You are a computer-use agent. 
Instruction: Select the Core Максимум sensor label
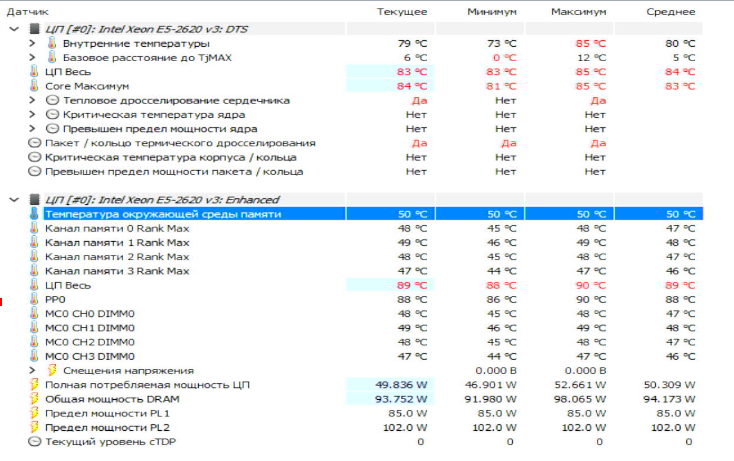pos(87,86)
